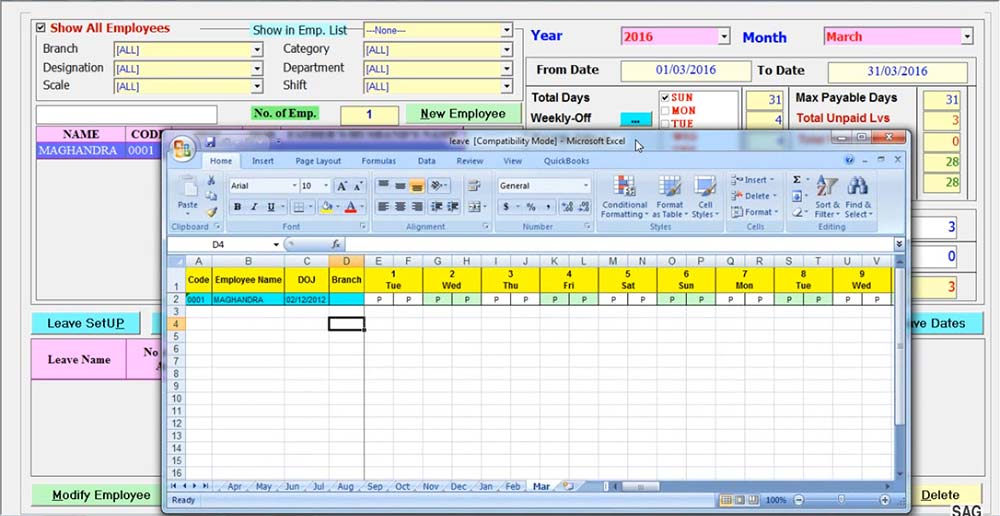Viewport: 1000px width, 516px height.
Task: Select the Feb worksheet tab
Action: tap(512, 486)
